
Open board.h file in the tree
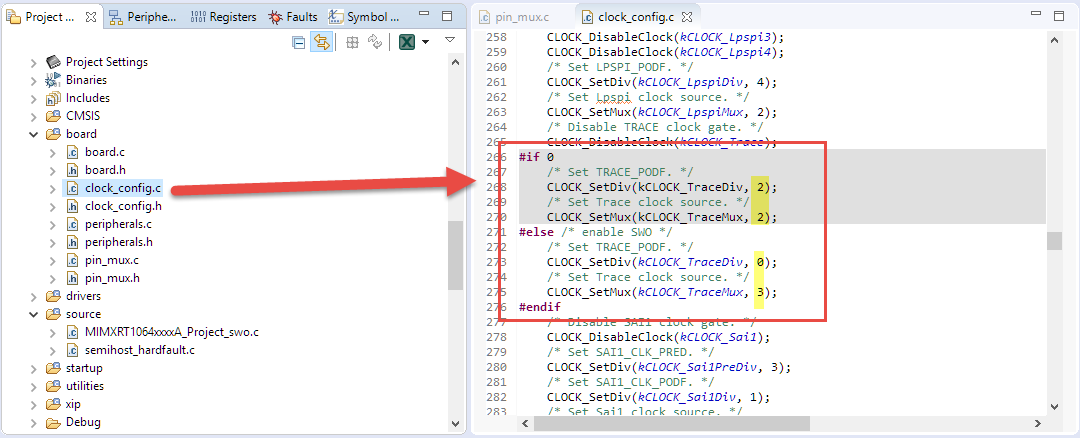click(104, 170)
